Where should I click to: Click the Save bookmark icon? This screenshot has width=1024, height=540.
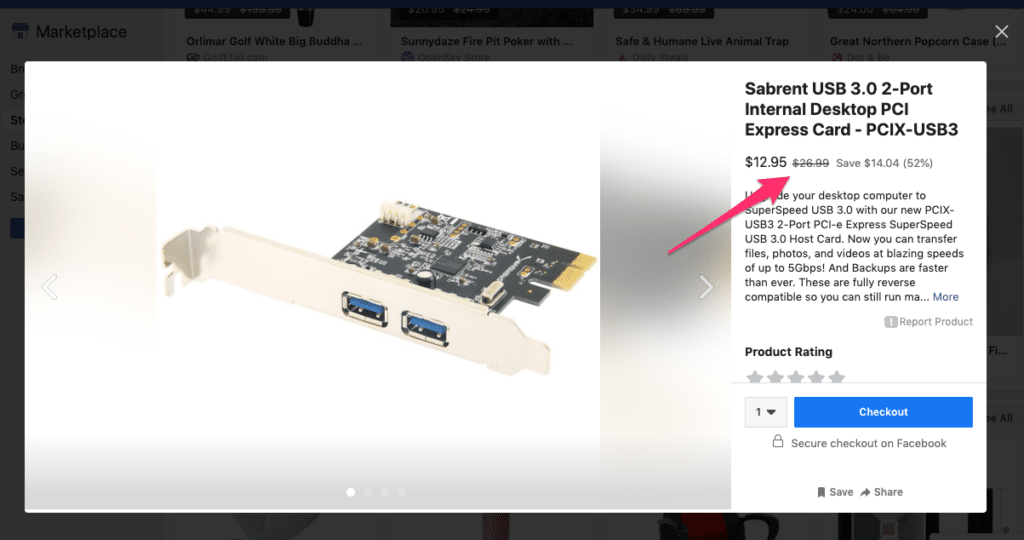(821, 492)
